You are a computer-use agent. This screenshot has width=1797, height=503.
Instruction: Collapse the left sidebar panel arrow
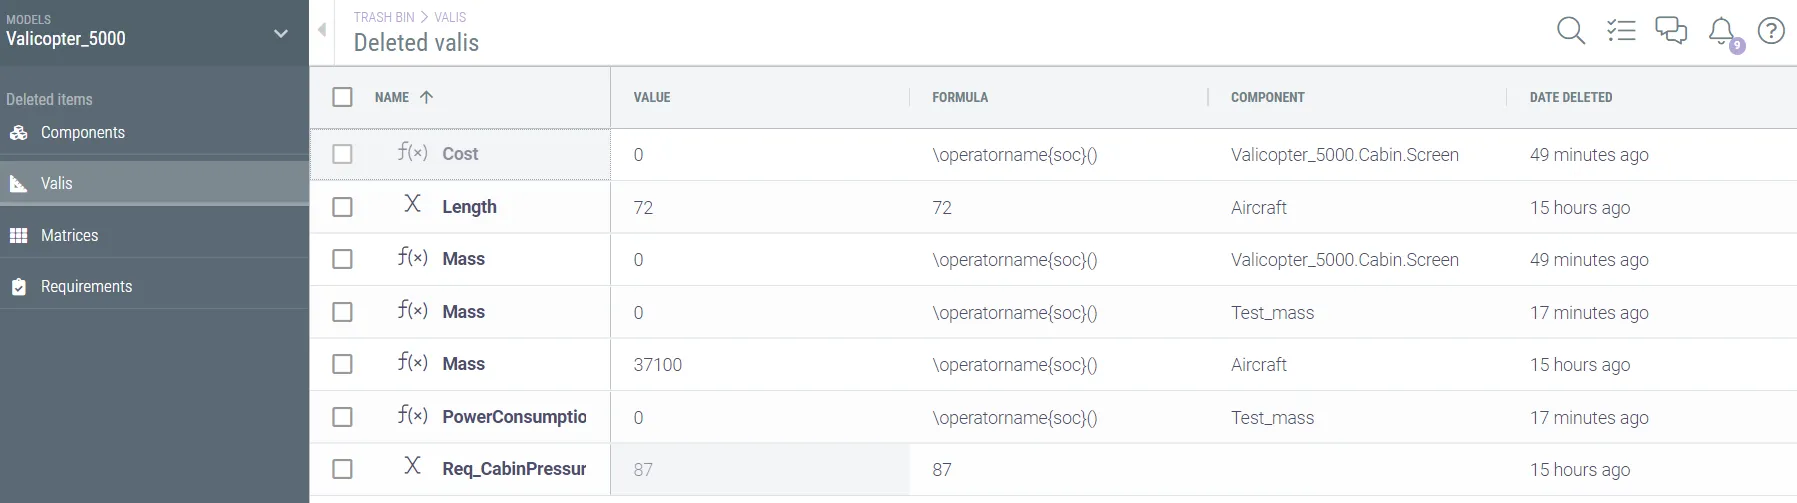(x=322, y=30)
